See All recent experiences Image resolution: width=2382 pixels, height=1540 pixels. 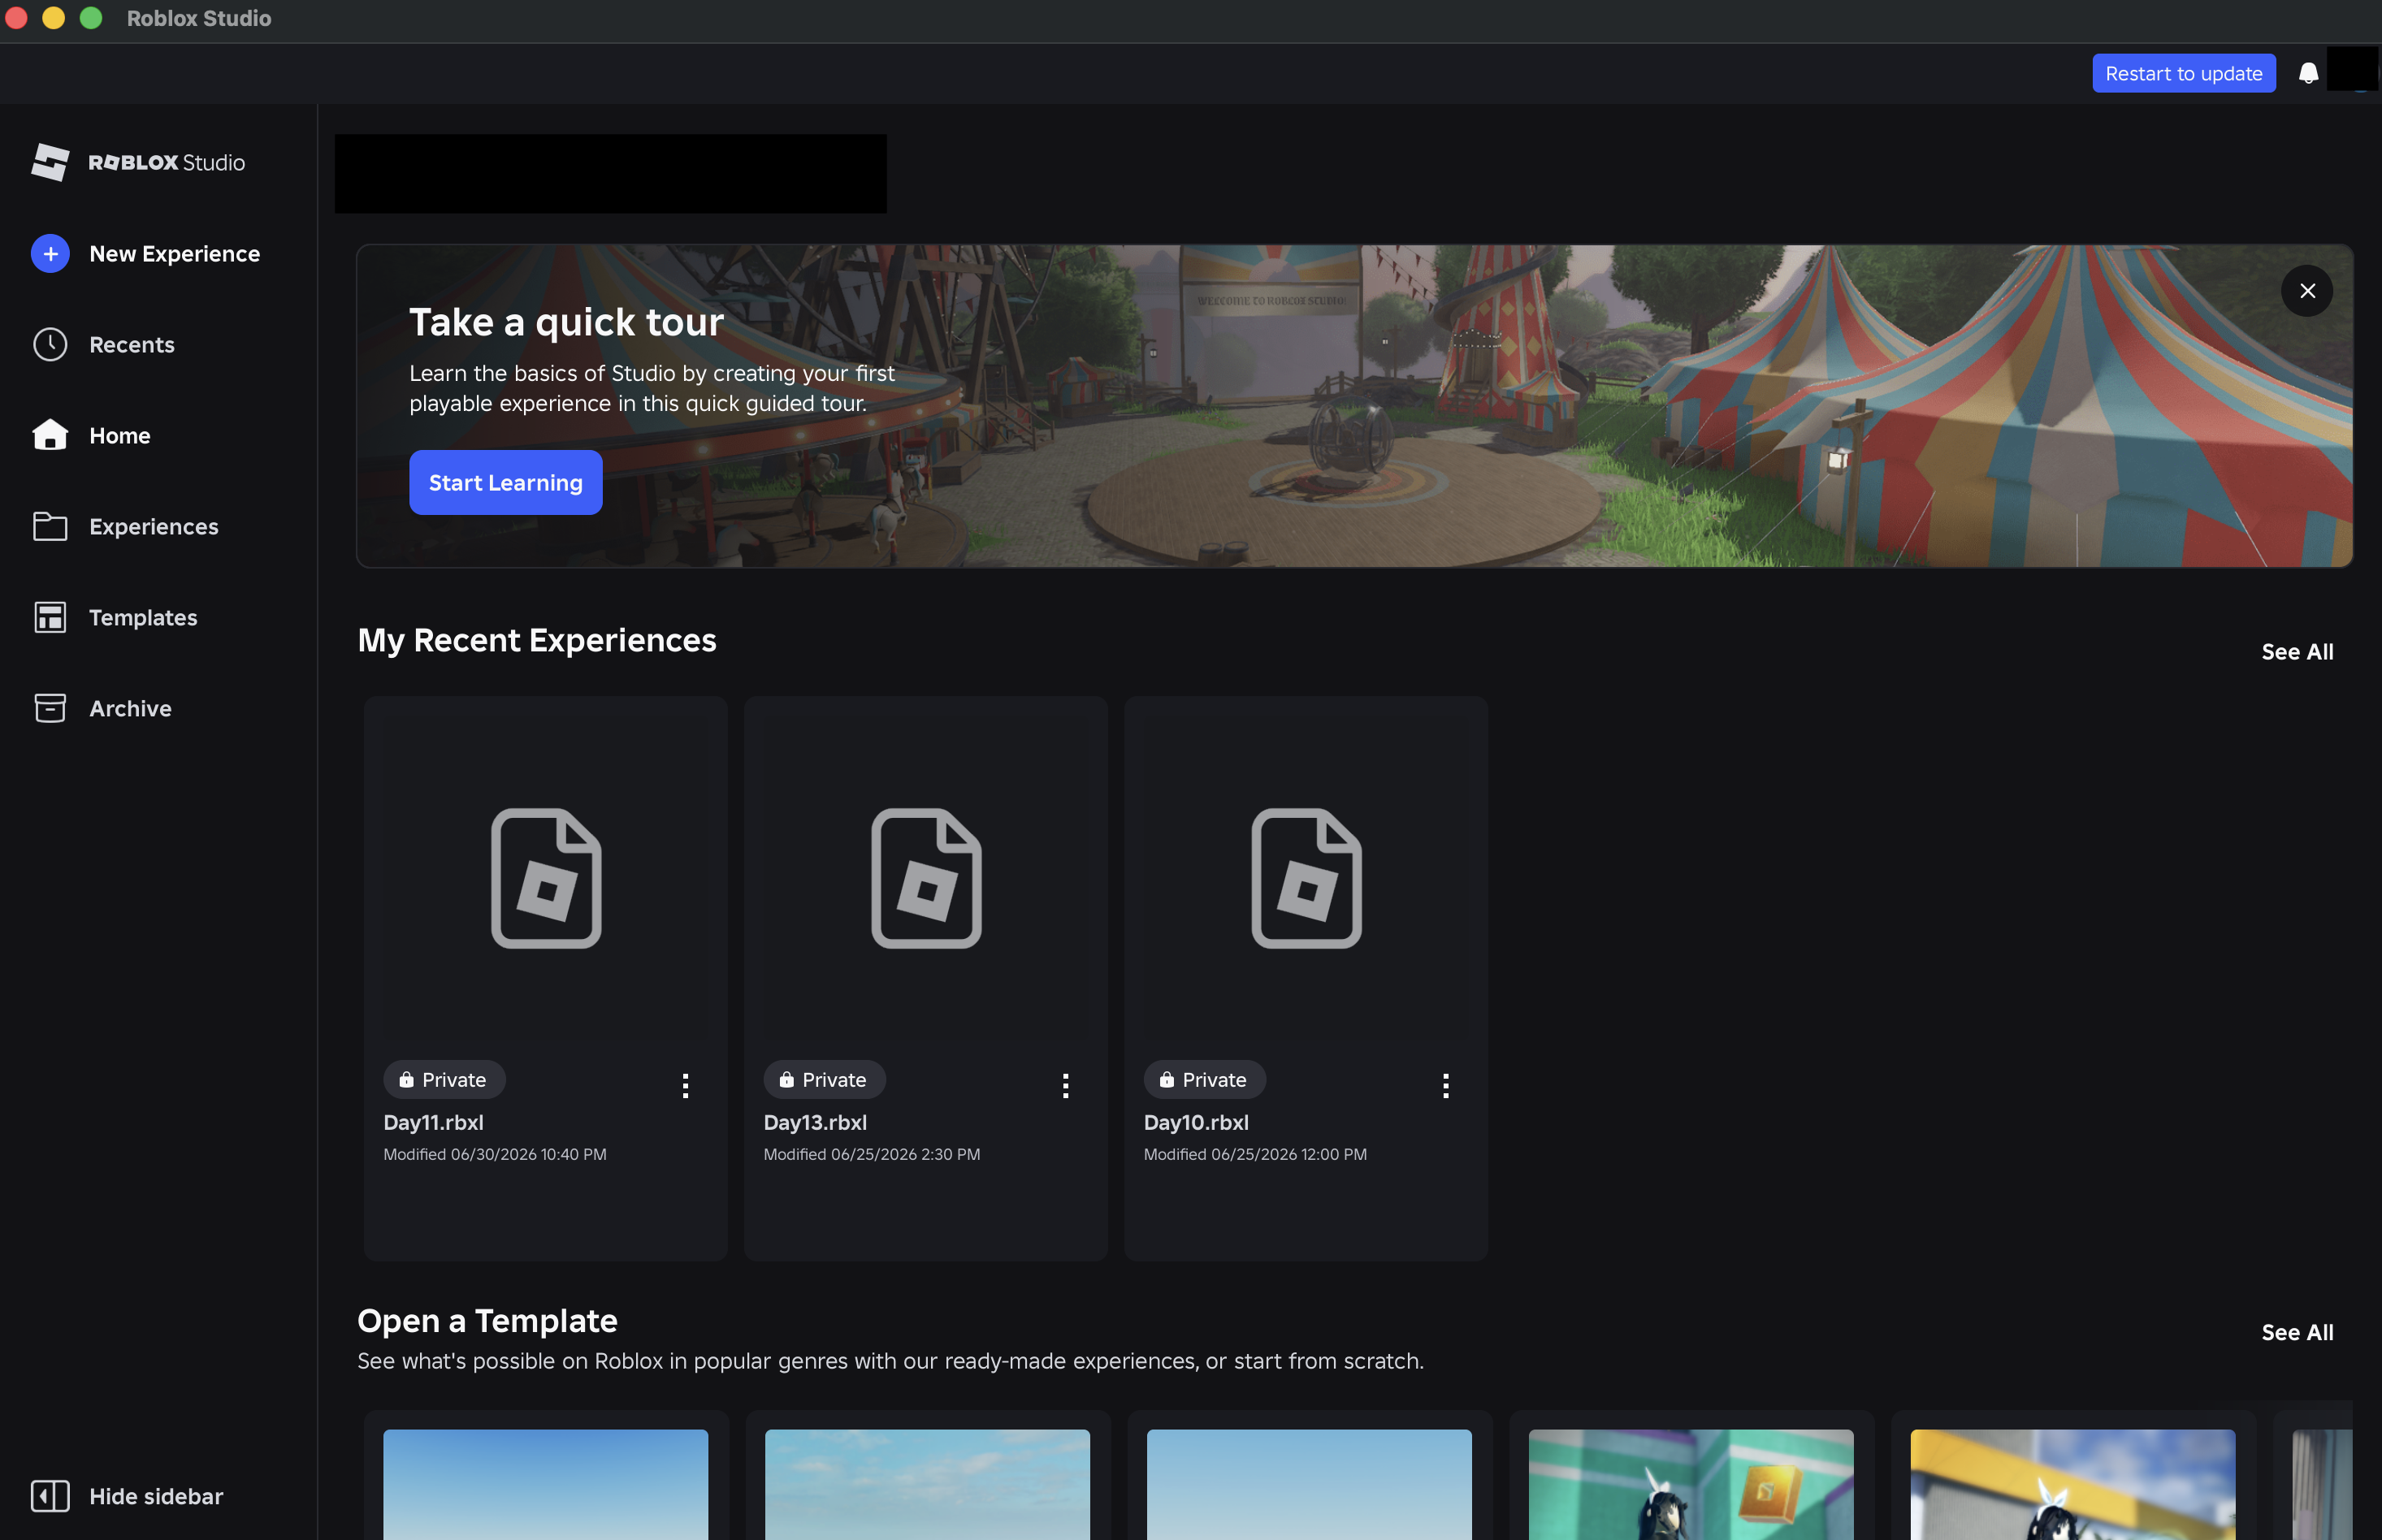click(2297, 652)
